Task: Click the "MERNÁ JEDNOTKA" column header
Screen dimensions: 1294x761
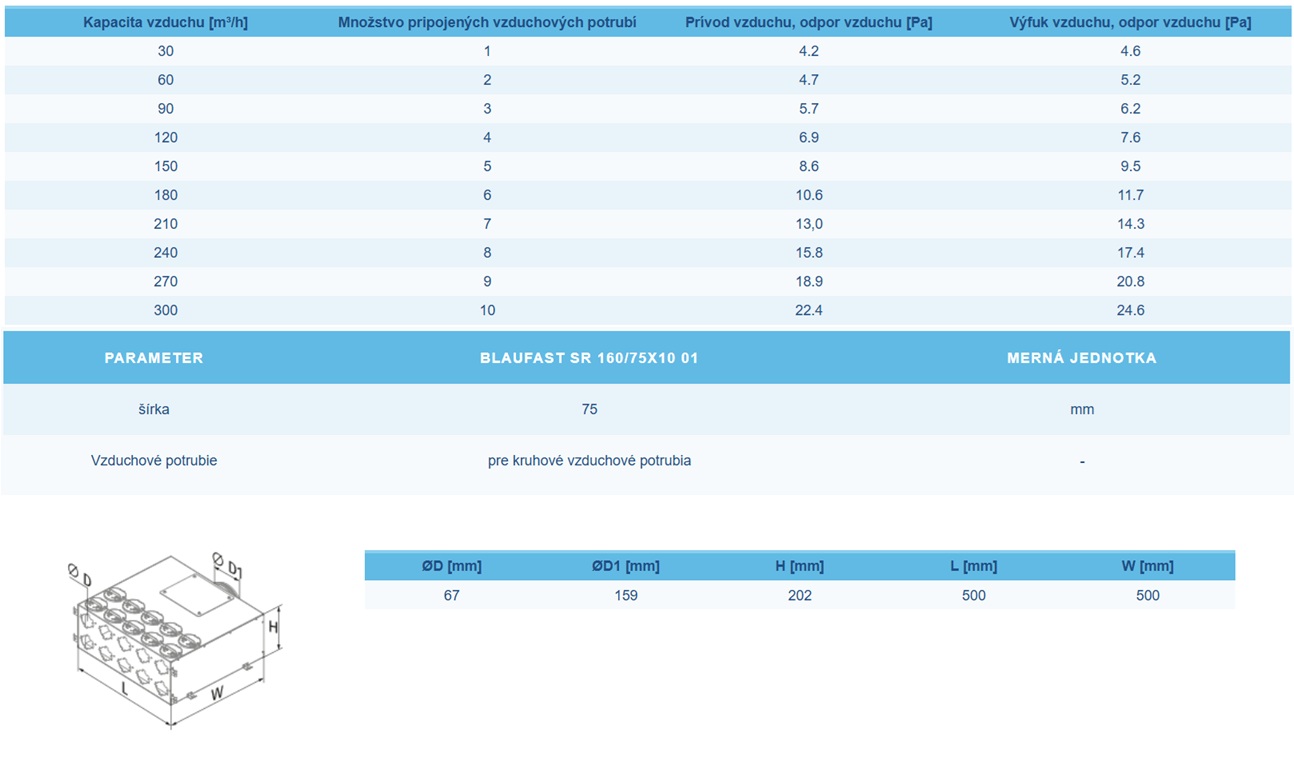Action: [x=1081, y=358]
